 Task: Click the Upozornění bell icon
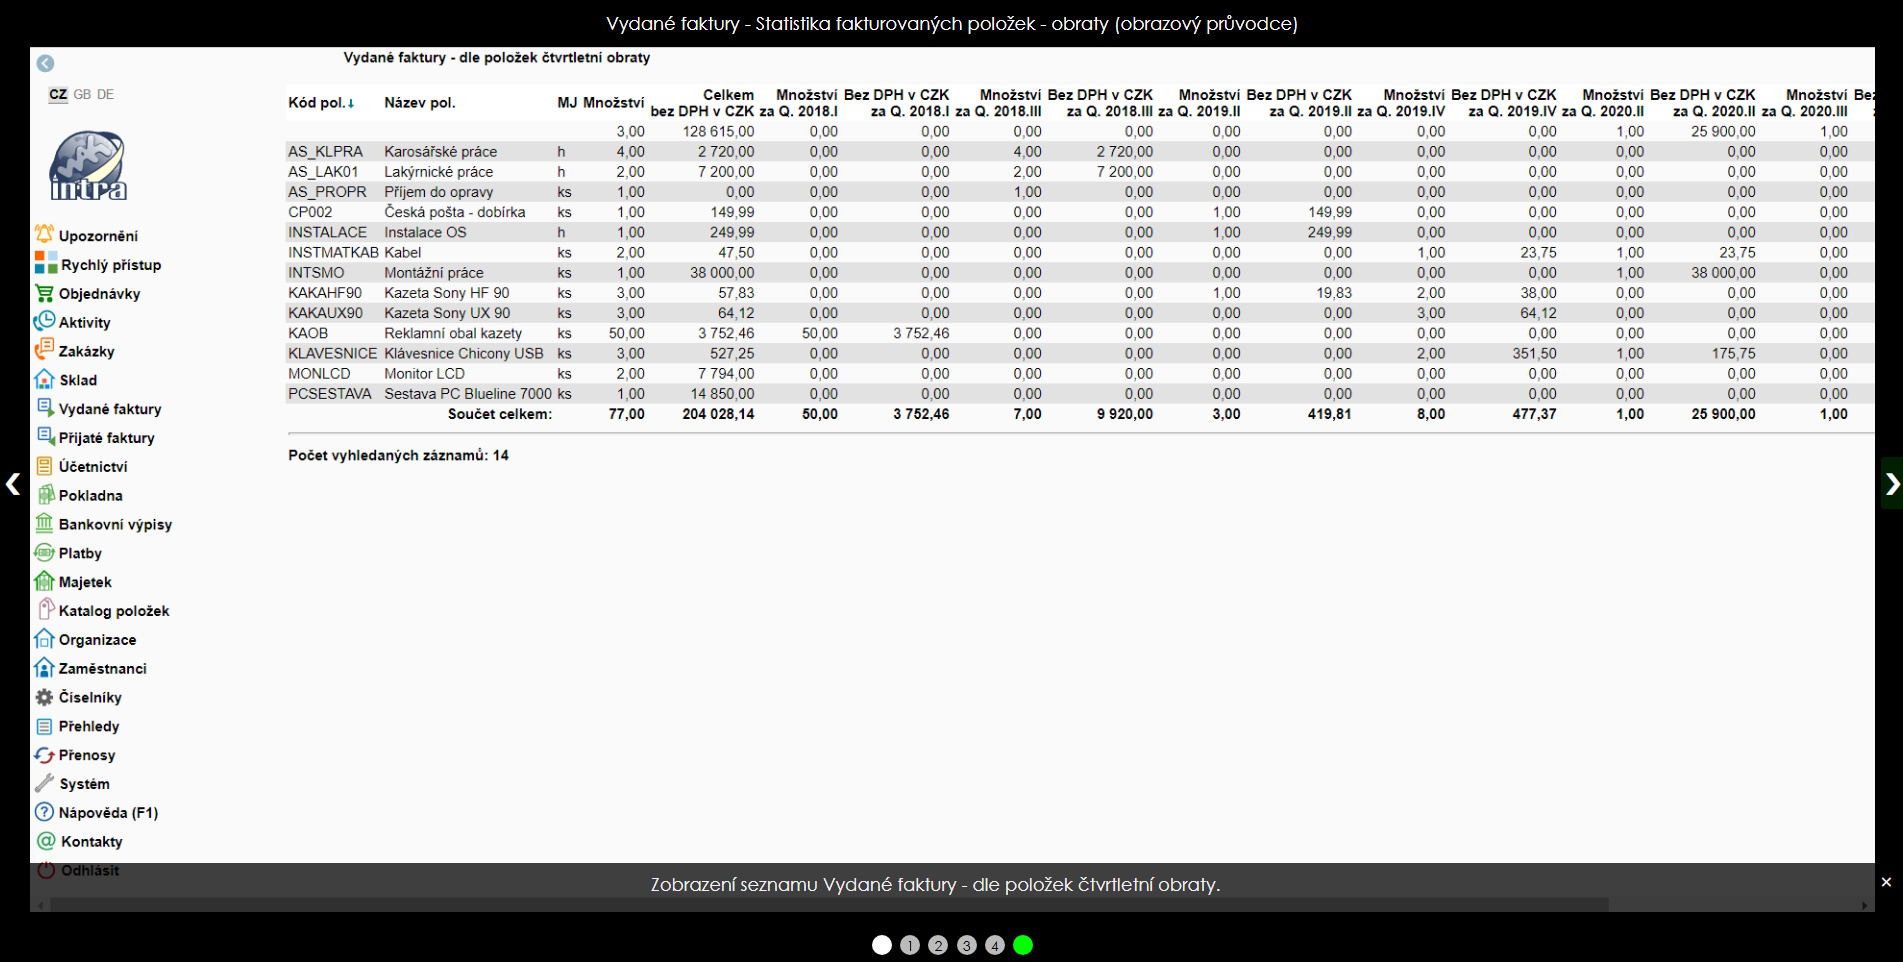click(44, 235)
